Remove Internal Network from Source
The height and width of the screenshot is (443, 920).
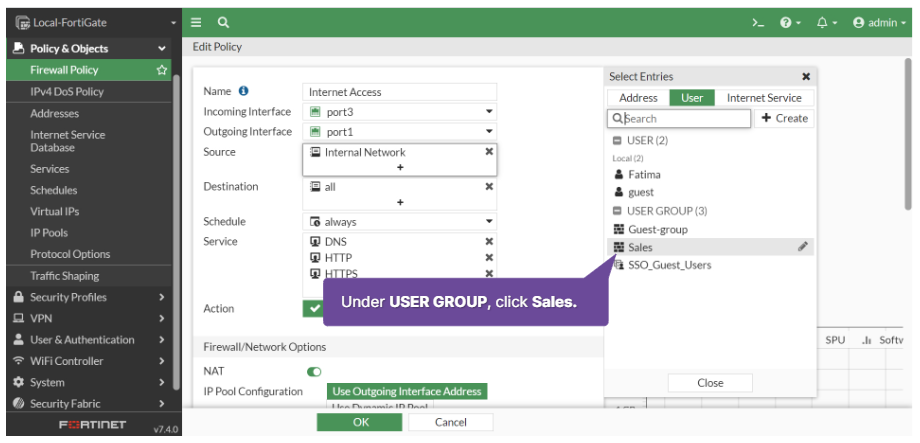(489, 152)
